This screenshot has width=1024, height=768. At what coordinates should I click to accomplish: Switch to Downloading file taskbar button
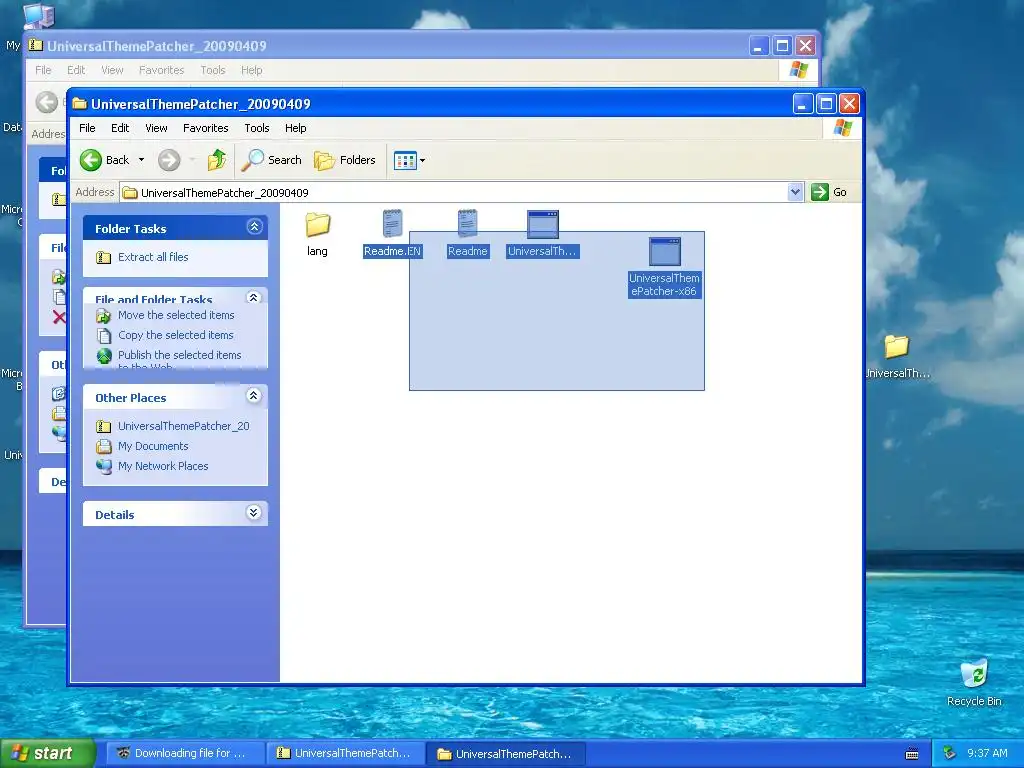[183, 753]
